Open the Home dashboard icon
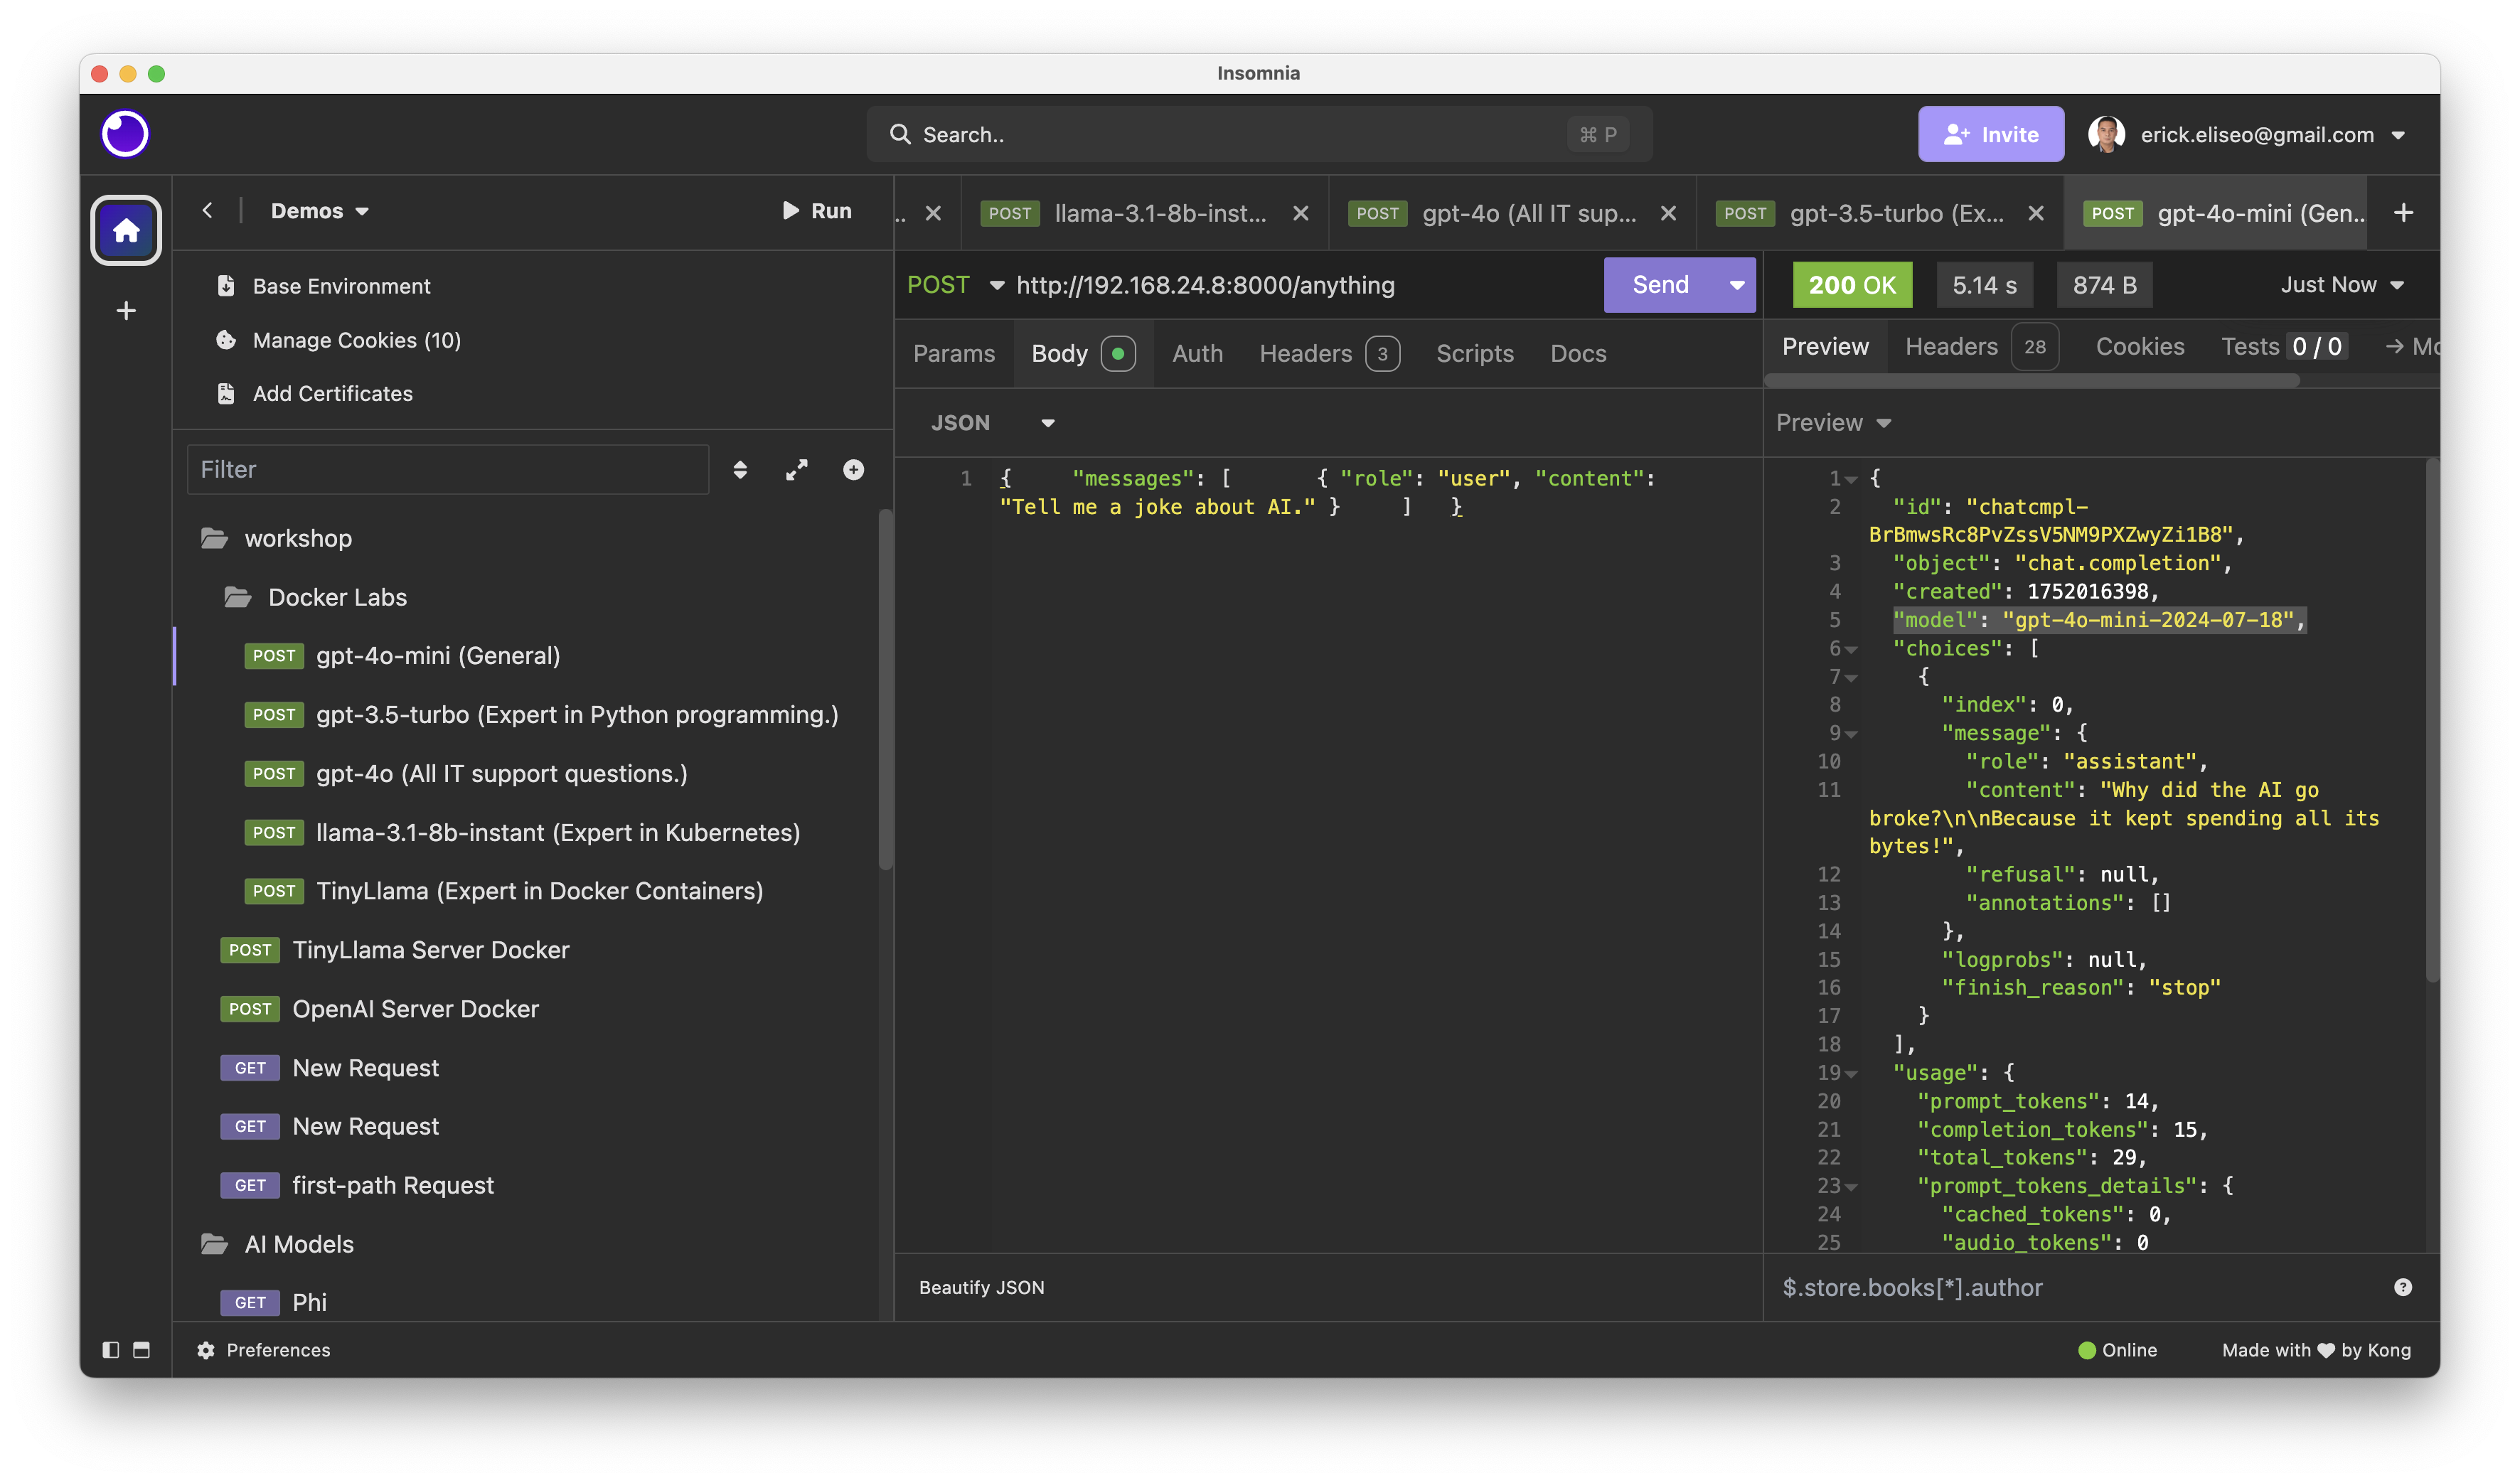The width and height of the screenshot is (2520, 1483). 126,230
